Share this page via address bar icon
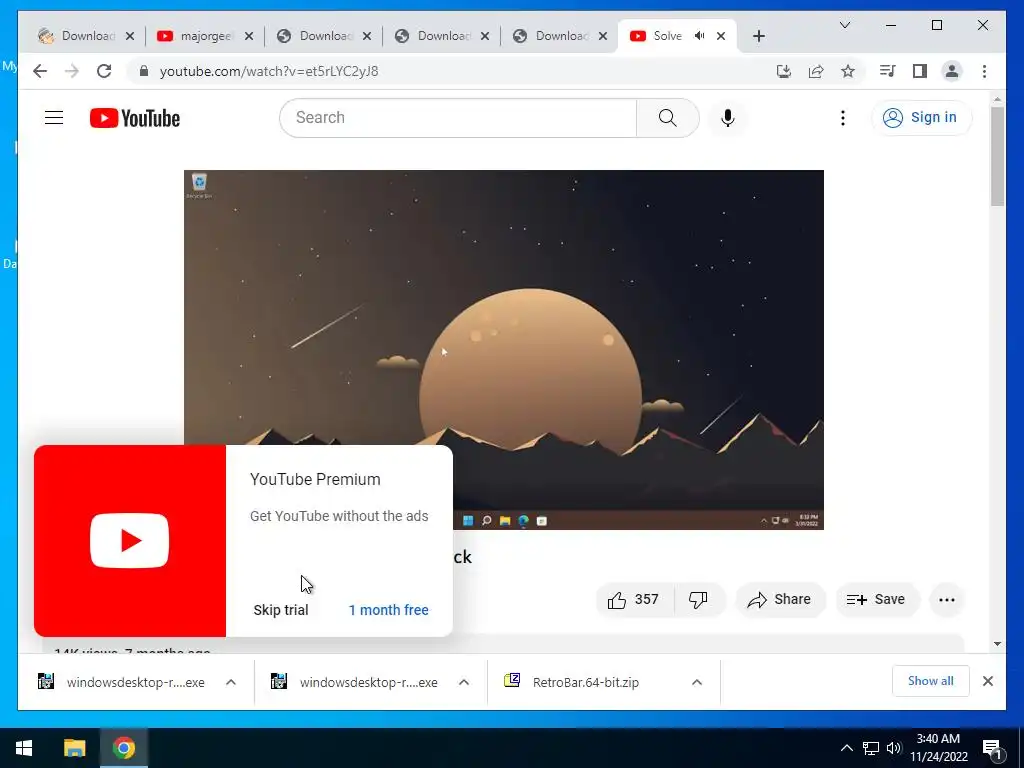This screenshot has width=1024, height=768. point(816,71)
